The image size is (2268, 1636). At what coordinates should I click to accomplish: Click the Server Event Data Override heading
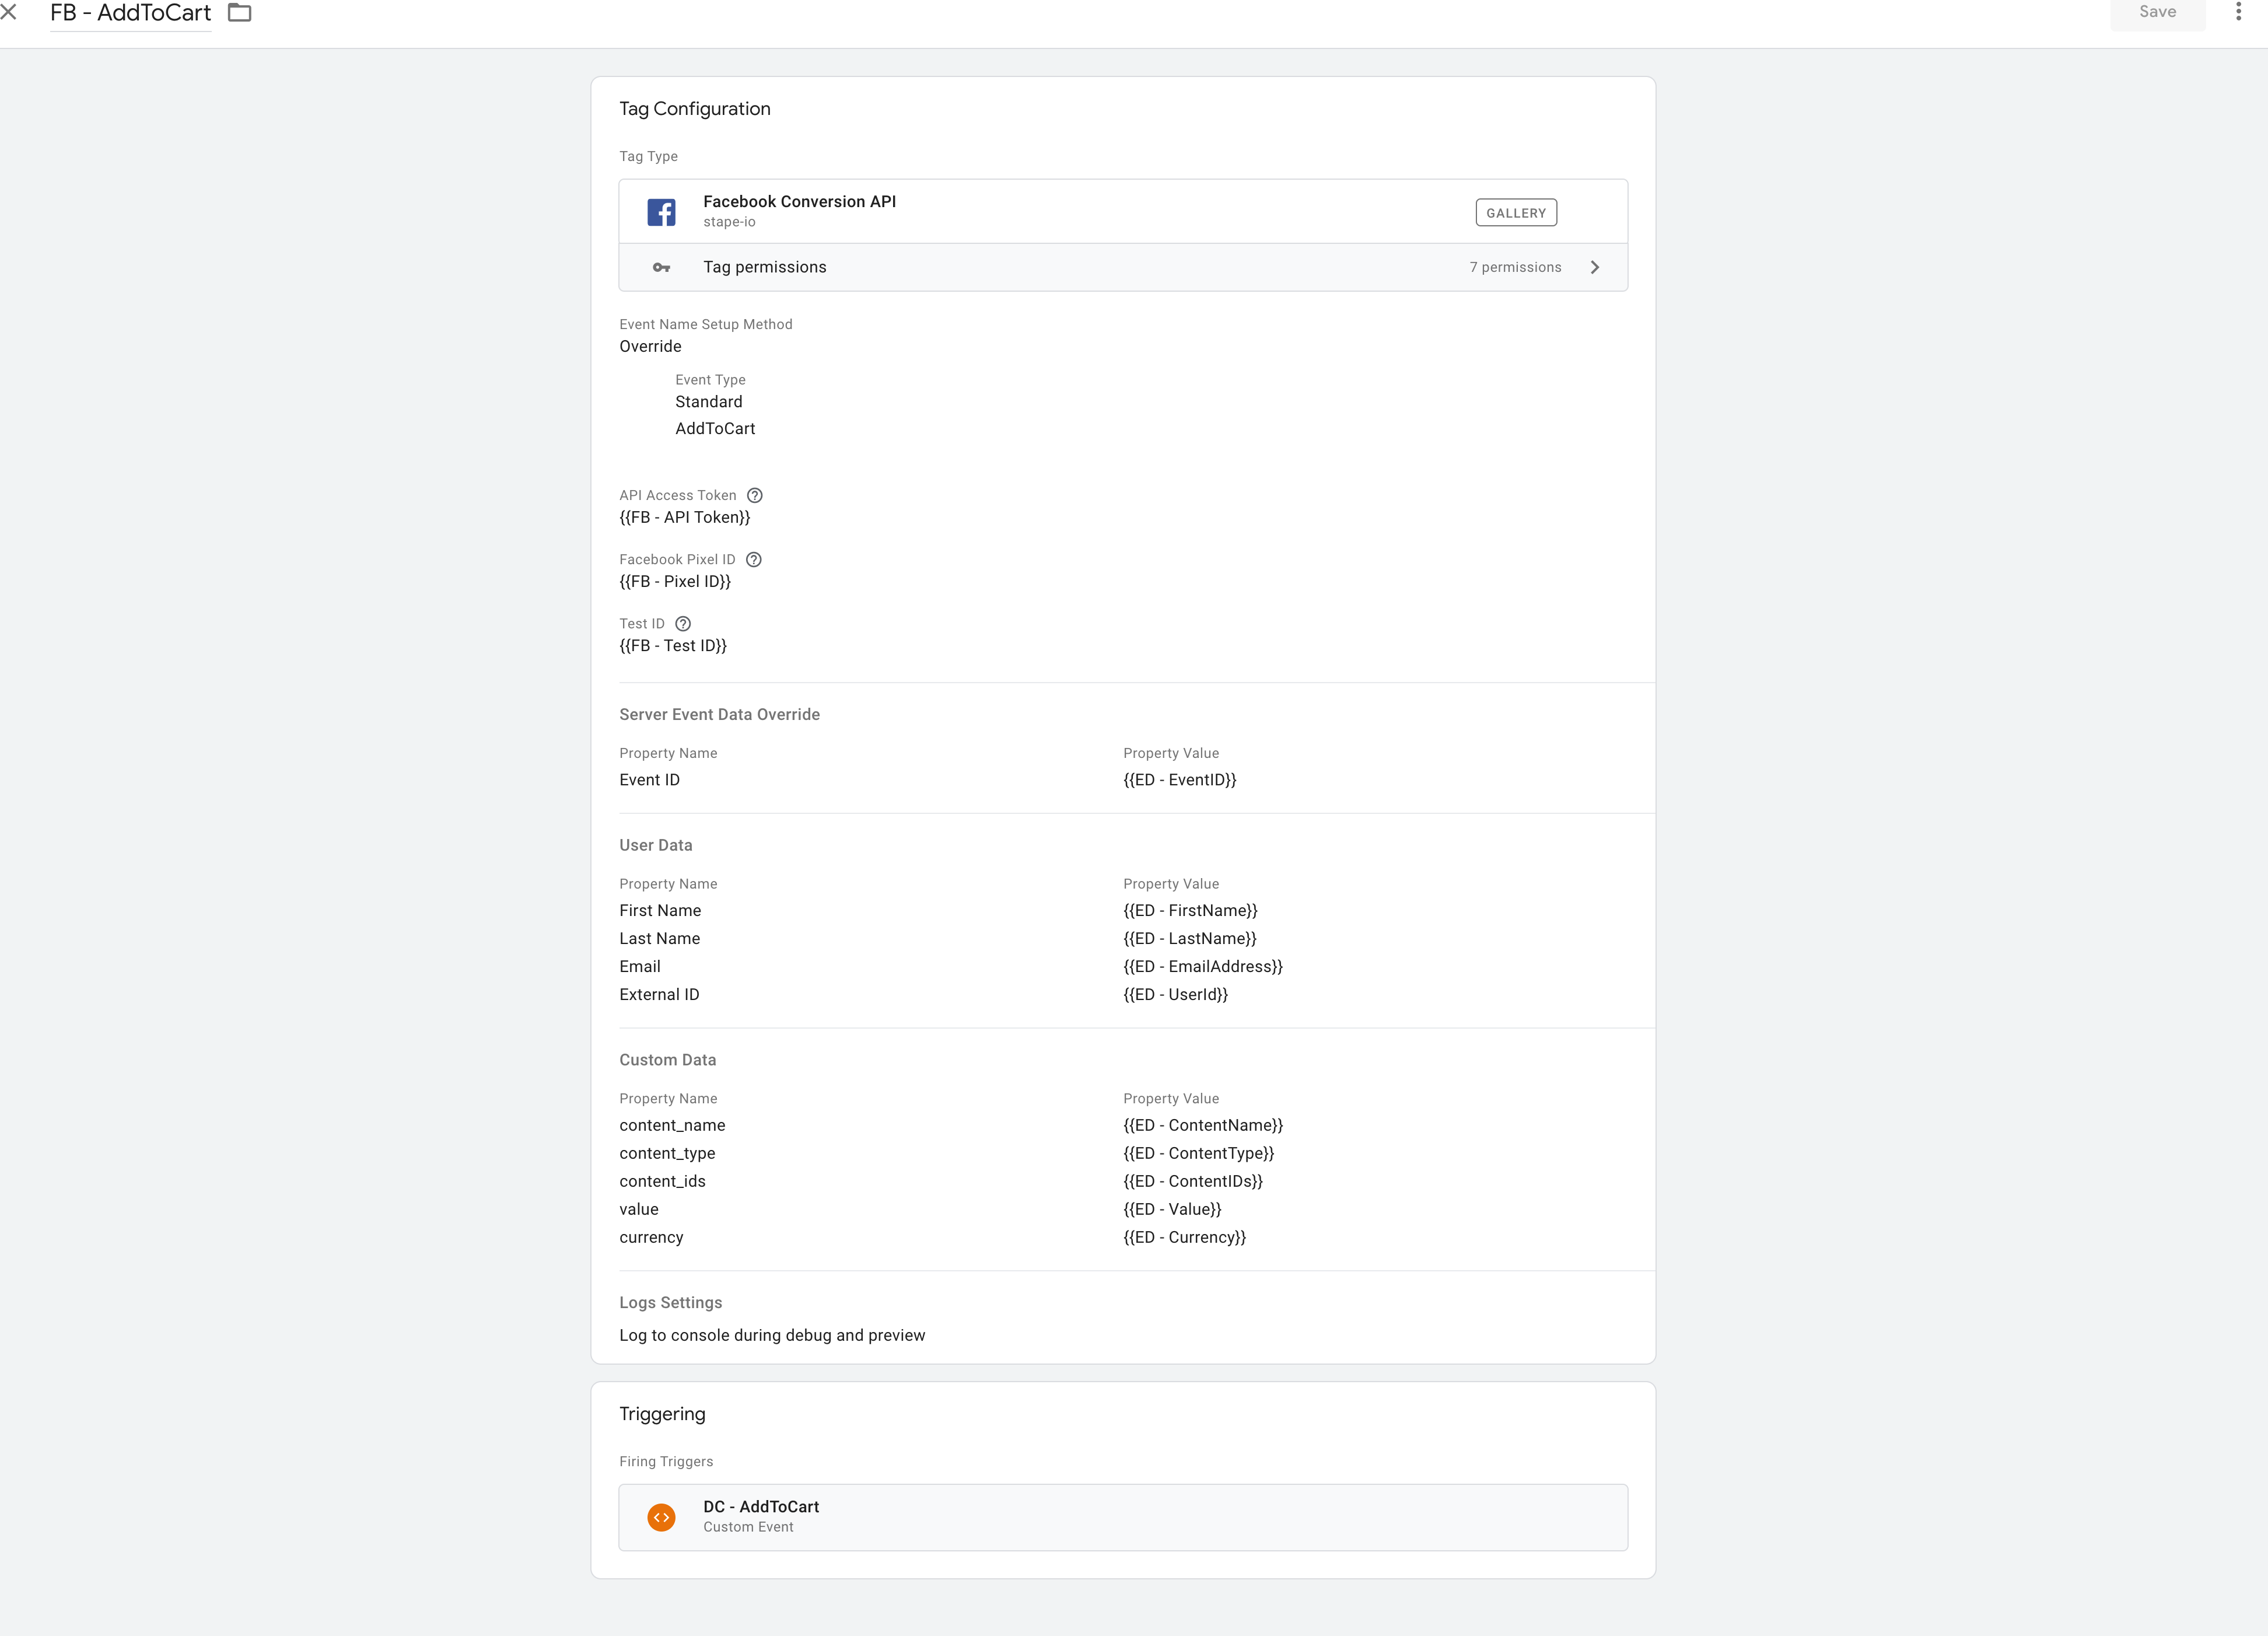[719, 714]
